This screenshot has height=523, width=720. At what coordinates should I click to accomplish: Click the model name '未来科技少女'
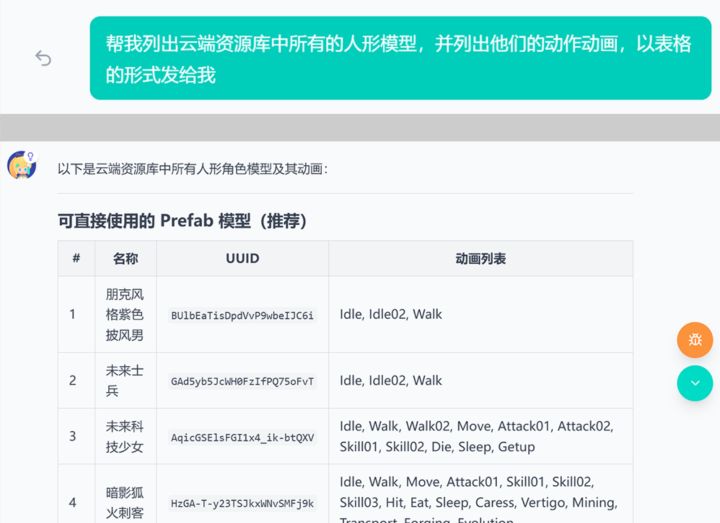pyautogui.click(x=124, y=436)
